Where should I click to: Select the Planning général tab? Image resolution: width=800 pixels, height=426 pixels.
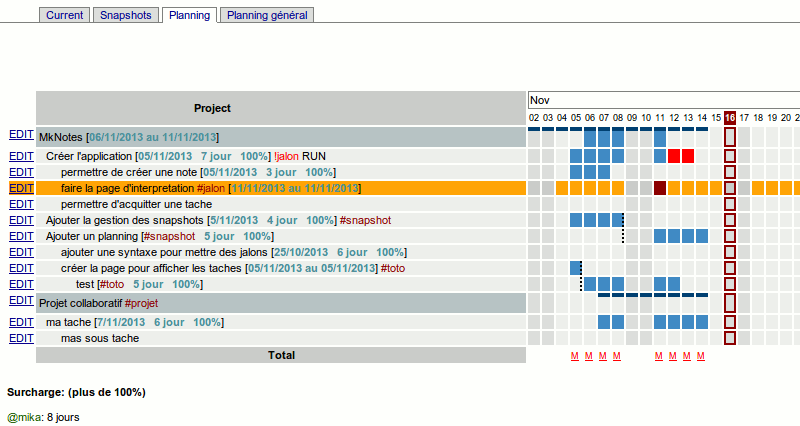pyautogui.click(x=267, y=15)
